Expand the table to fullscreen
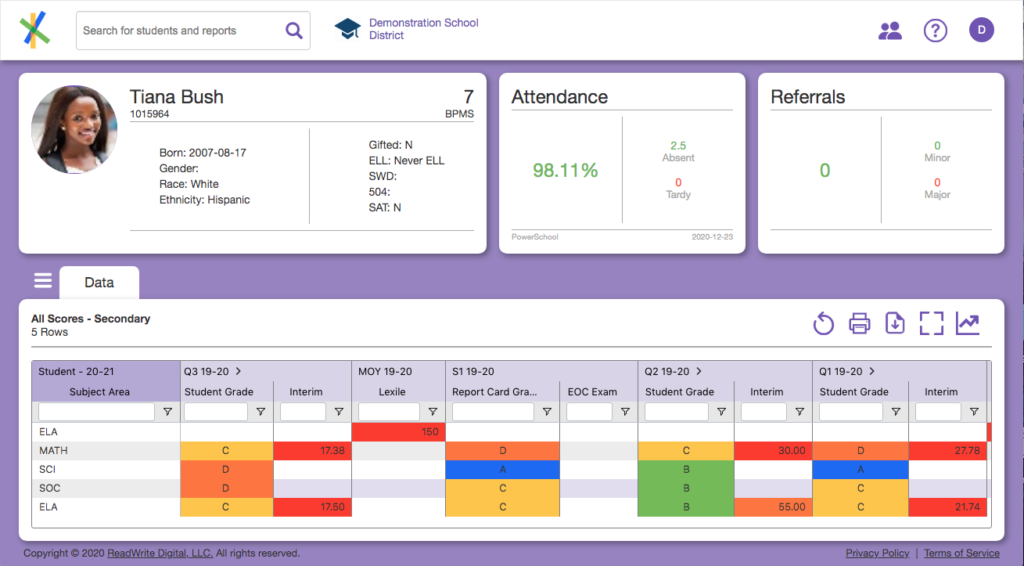The width and height of the screenshot is (1024, 566). (x=931, y=323)
